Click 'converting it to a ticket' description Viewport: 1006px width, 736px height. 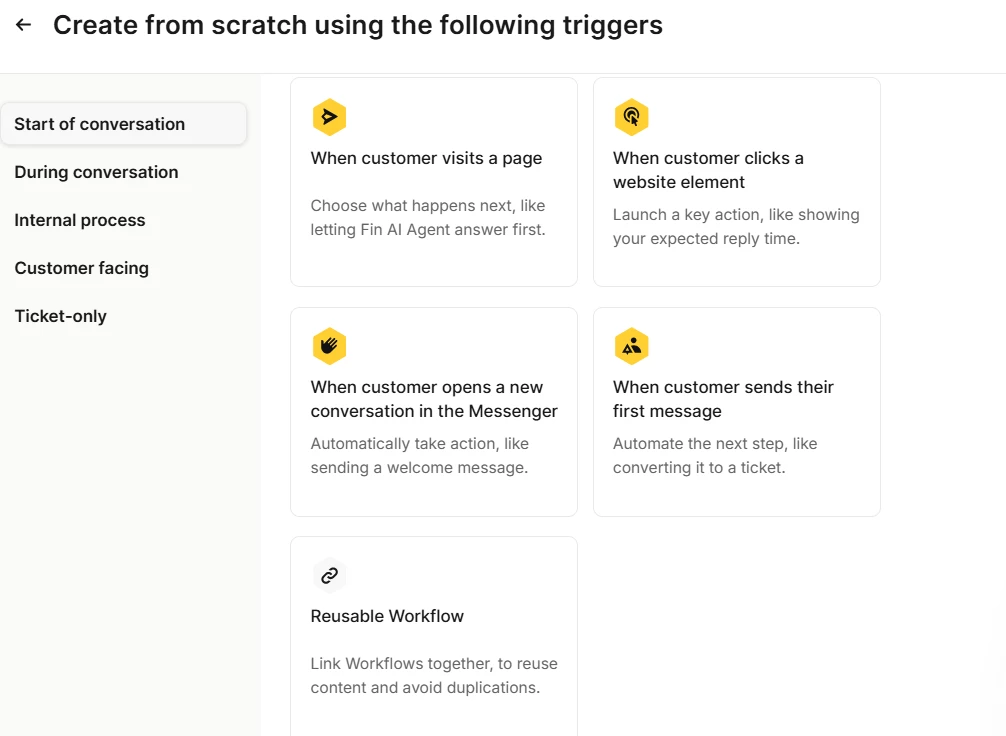(699, 468)
